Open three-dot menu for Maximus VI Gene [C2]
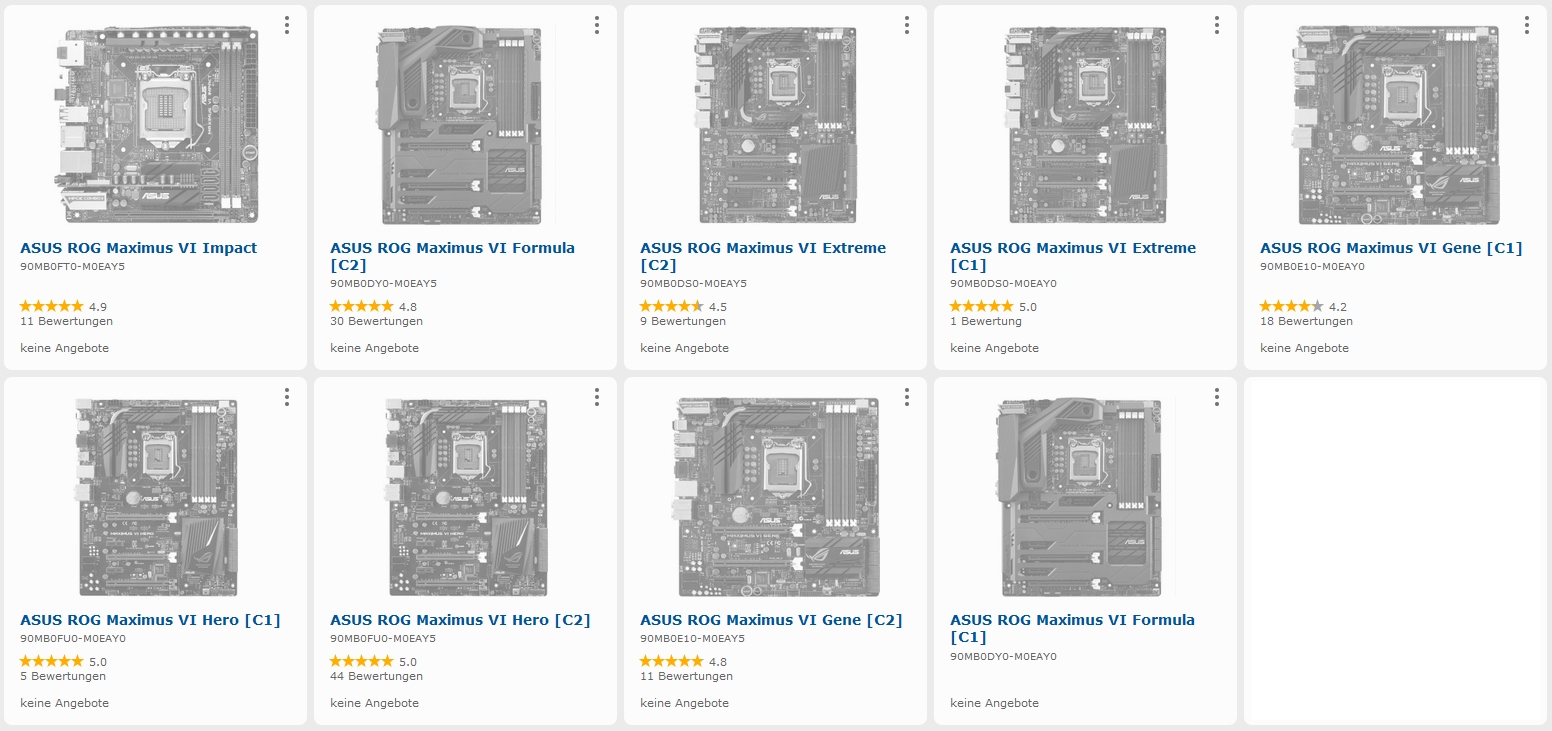Viewport: 1552px width, 731px height. pyautogui.click(x=907, y=397)
